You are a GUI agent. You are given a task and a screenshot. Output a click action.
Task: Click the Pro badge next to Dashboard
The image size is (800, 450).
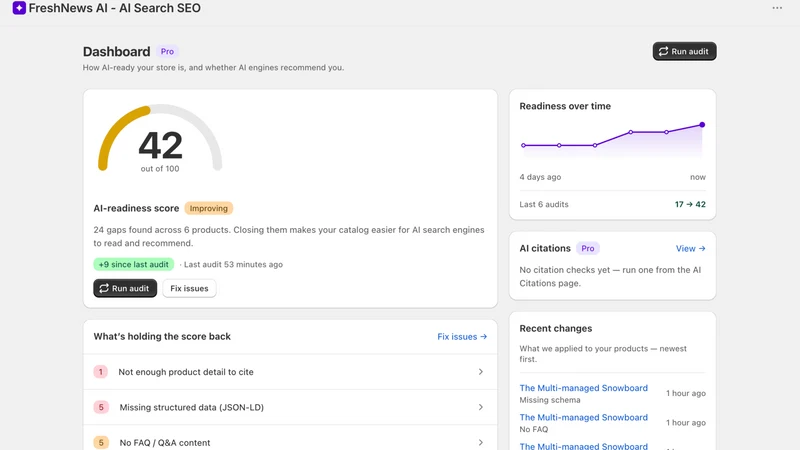167,52
